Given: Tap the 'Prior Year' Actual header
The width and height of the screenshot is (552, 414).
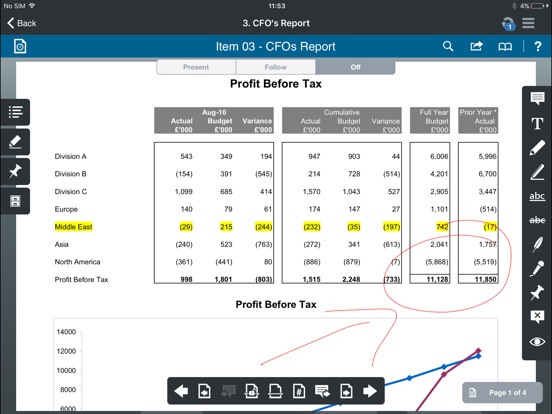Looking at the screenshot, I should click(x=478, y=112).
